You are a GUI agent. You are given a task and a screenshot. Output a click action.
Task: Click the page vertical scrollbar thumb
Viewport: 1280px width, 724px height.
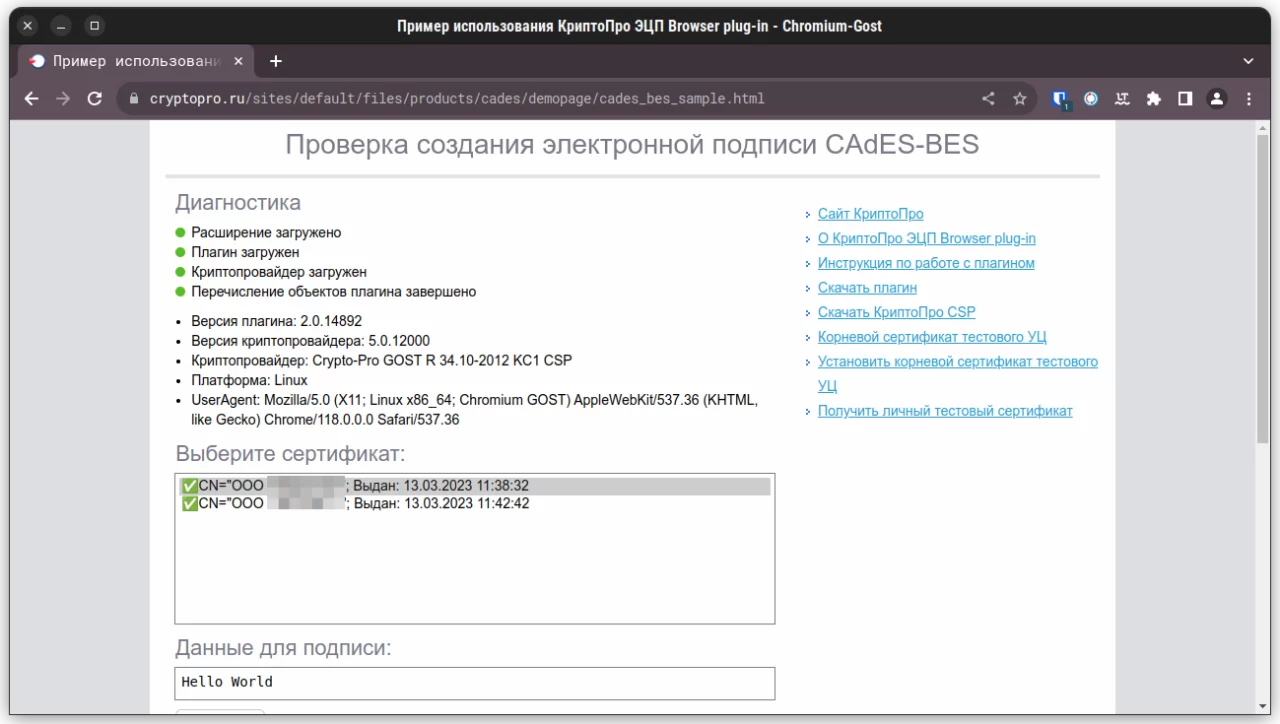1262,290
